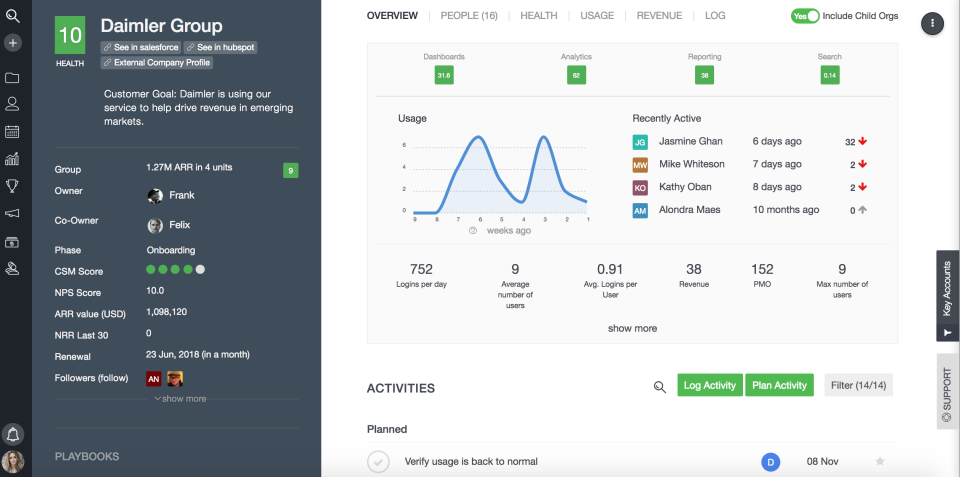This screenshot has height=477, width=960.
Task: Click Alondra Maes' AM avatar
Action: coord(640,211)
